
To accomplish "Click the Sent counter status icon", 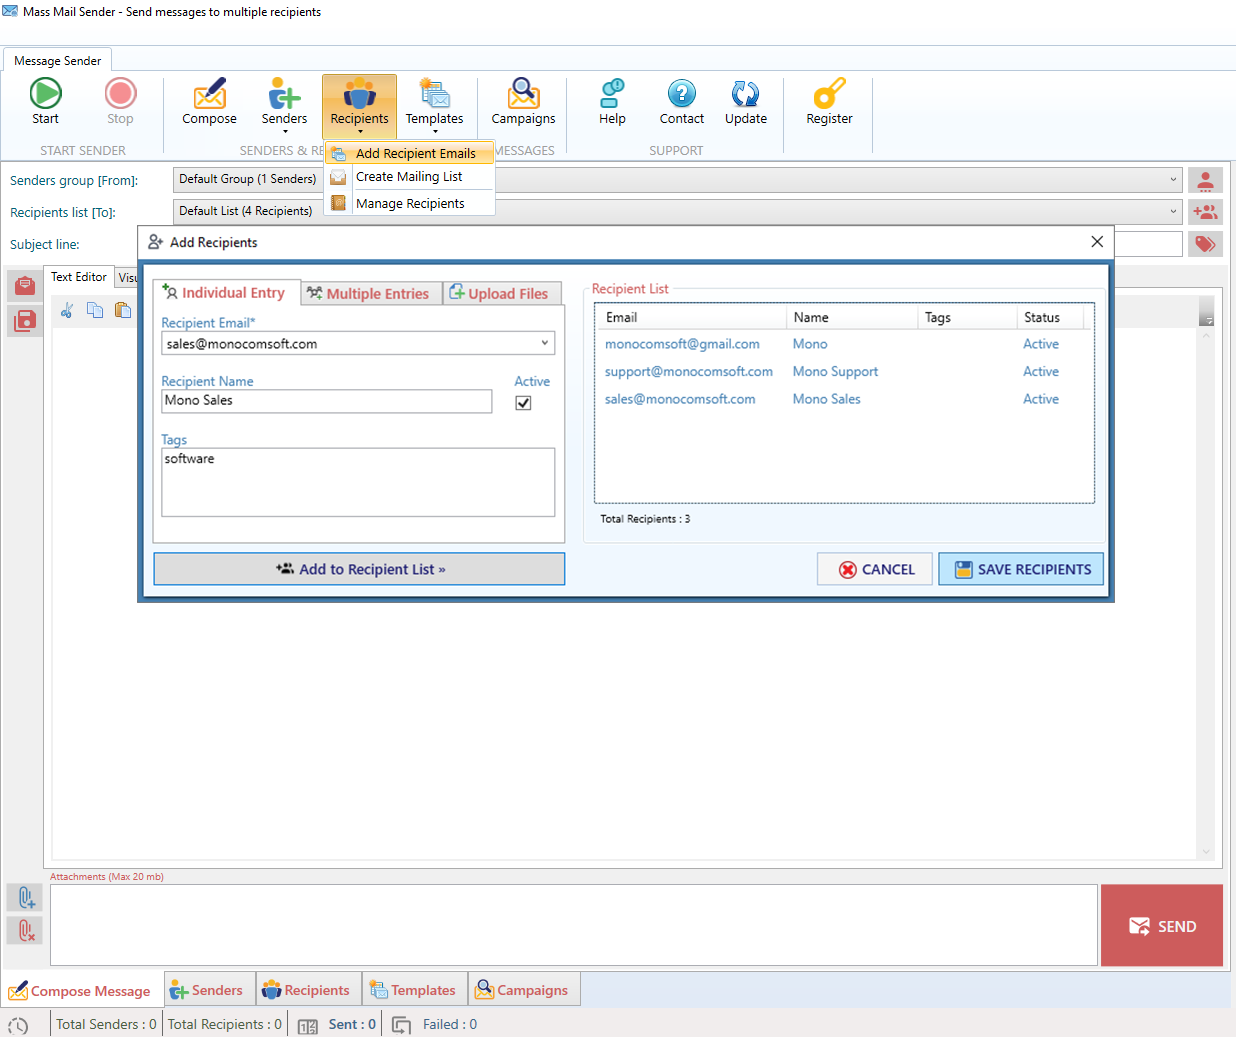I will (x=308, y=1026).
